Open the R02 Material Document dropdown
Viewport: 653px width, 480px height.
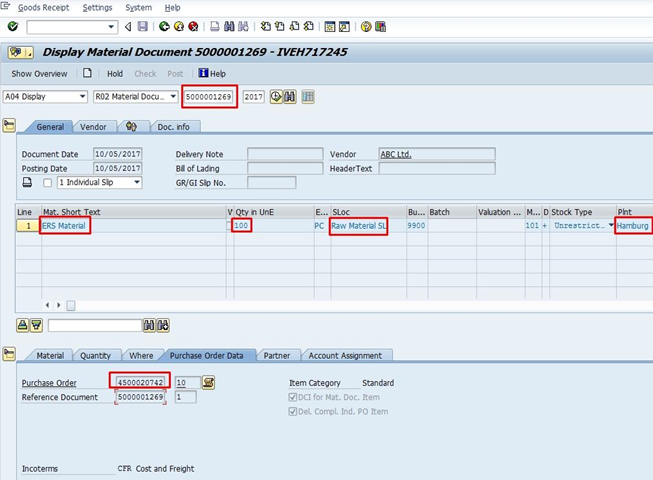point(173,97)
